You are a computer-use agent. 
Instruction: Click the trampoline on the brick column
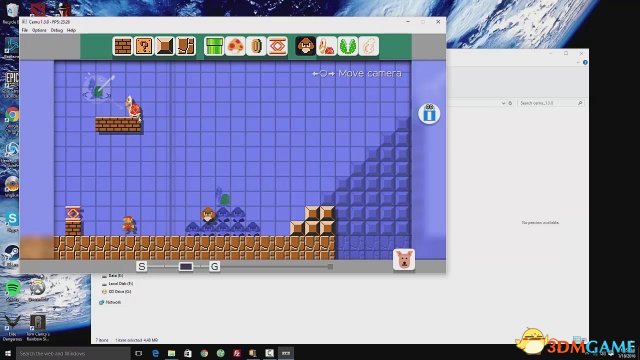pyautogui.click(x=73, y=213)
